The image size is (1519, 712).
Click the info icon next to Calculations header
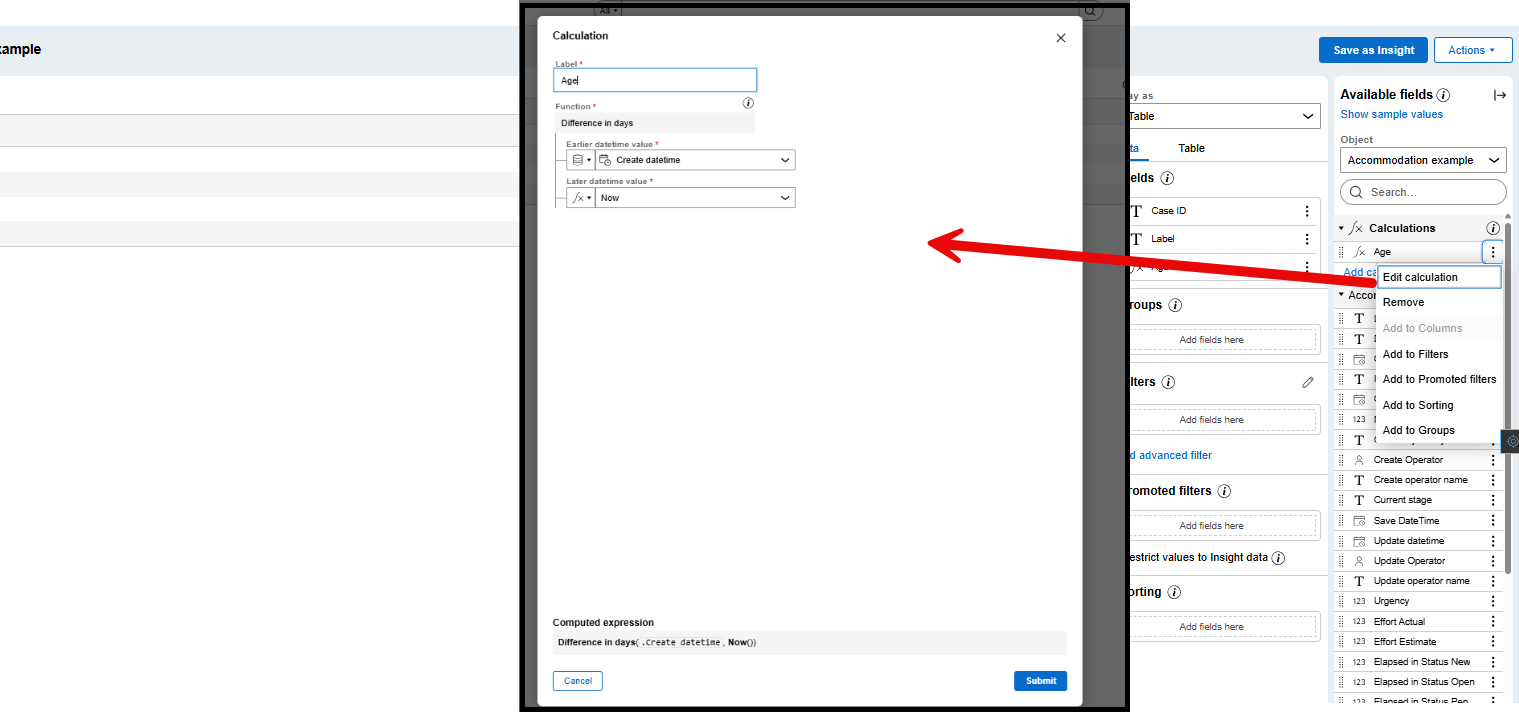1493,228
